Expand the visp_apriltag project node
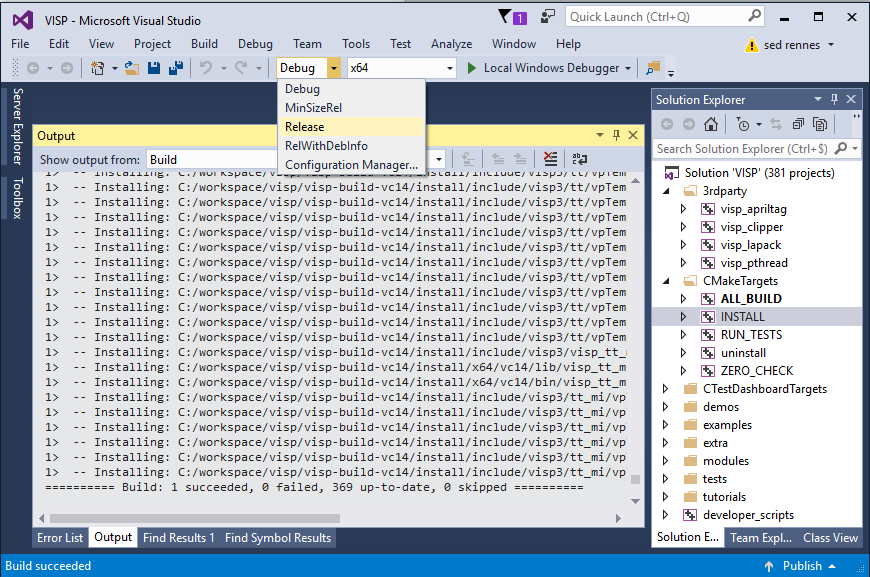 (x=684, y=209)
